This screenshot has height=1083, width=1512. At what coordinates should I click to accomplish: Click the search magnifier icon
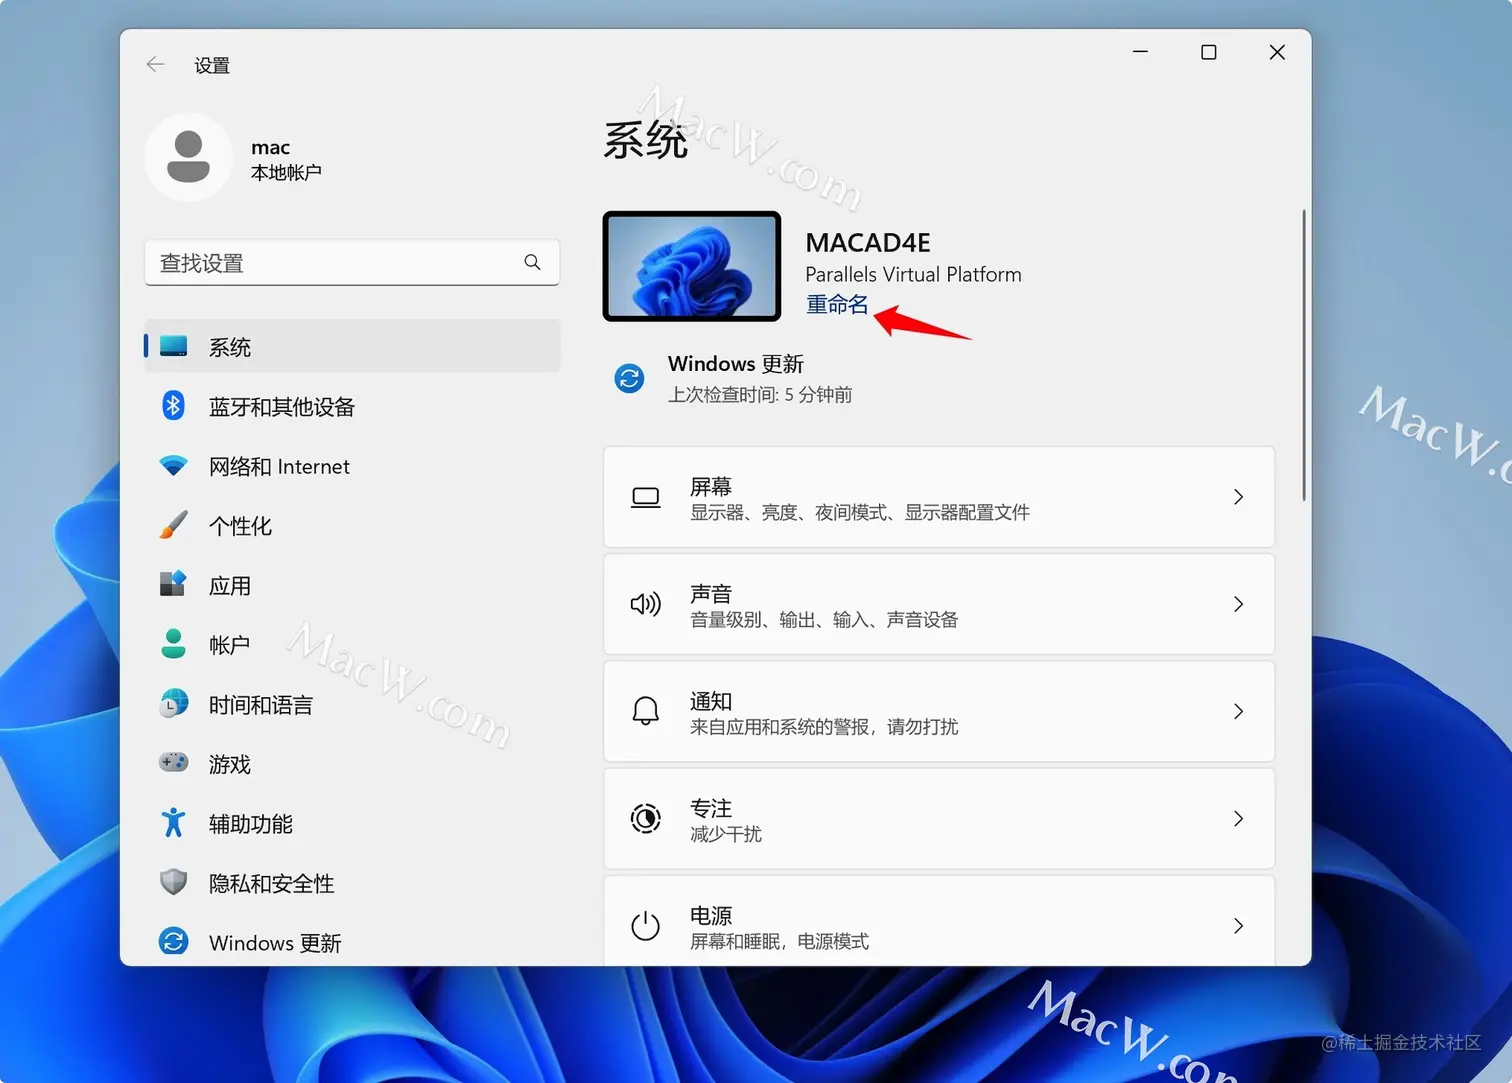coord(532,262)
